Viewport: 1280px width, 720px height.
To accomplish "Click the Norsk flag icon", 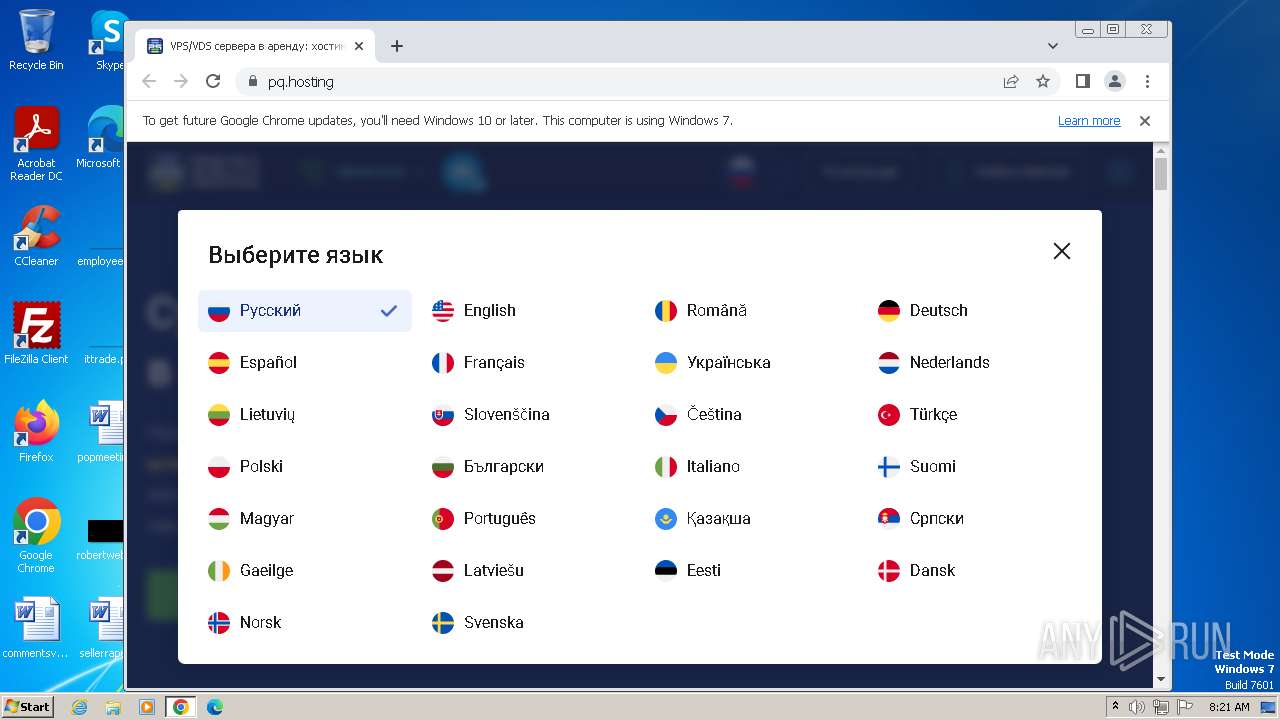I will (219, 623).
